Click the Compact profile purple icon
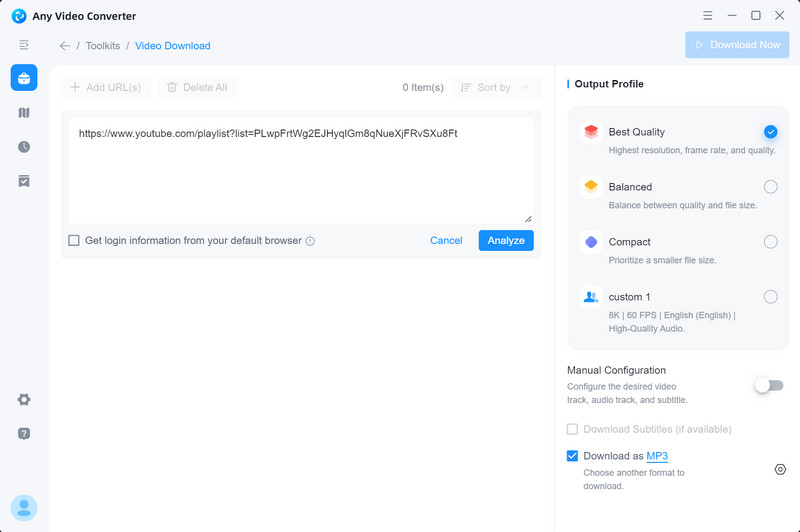The height and width of the screenshot is (532, 800). point(591,242)
